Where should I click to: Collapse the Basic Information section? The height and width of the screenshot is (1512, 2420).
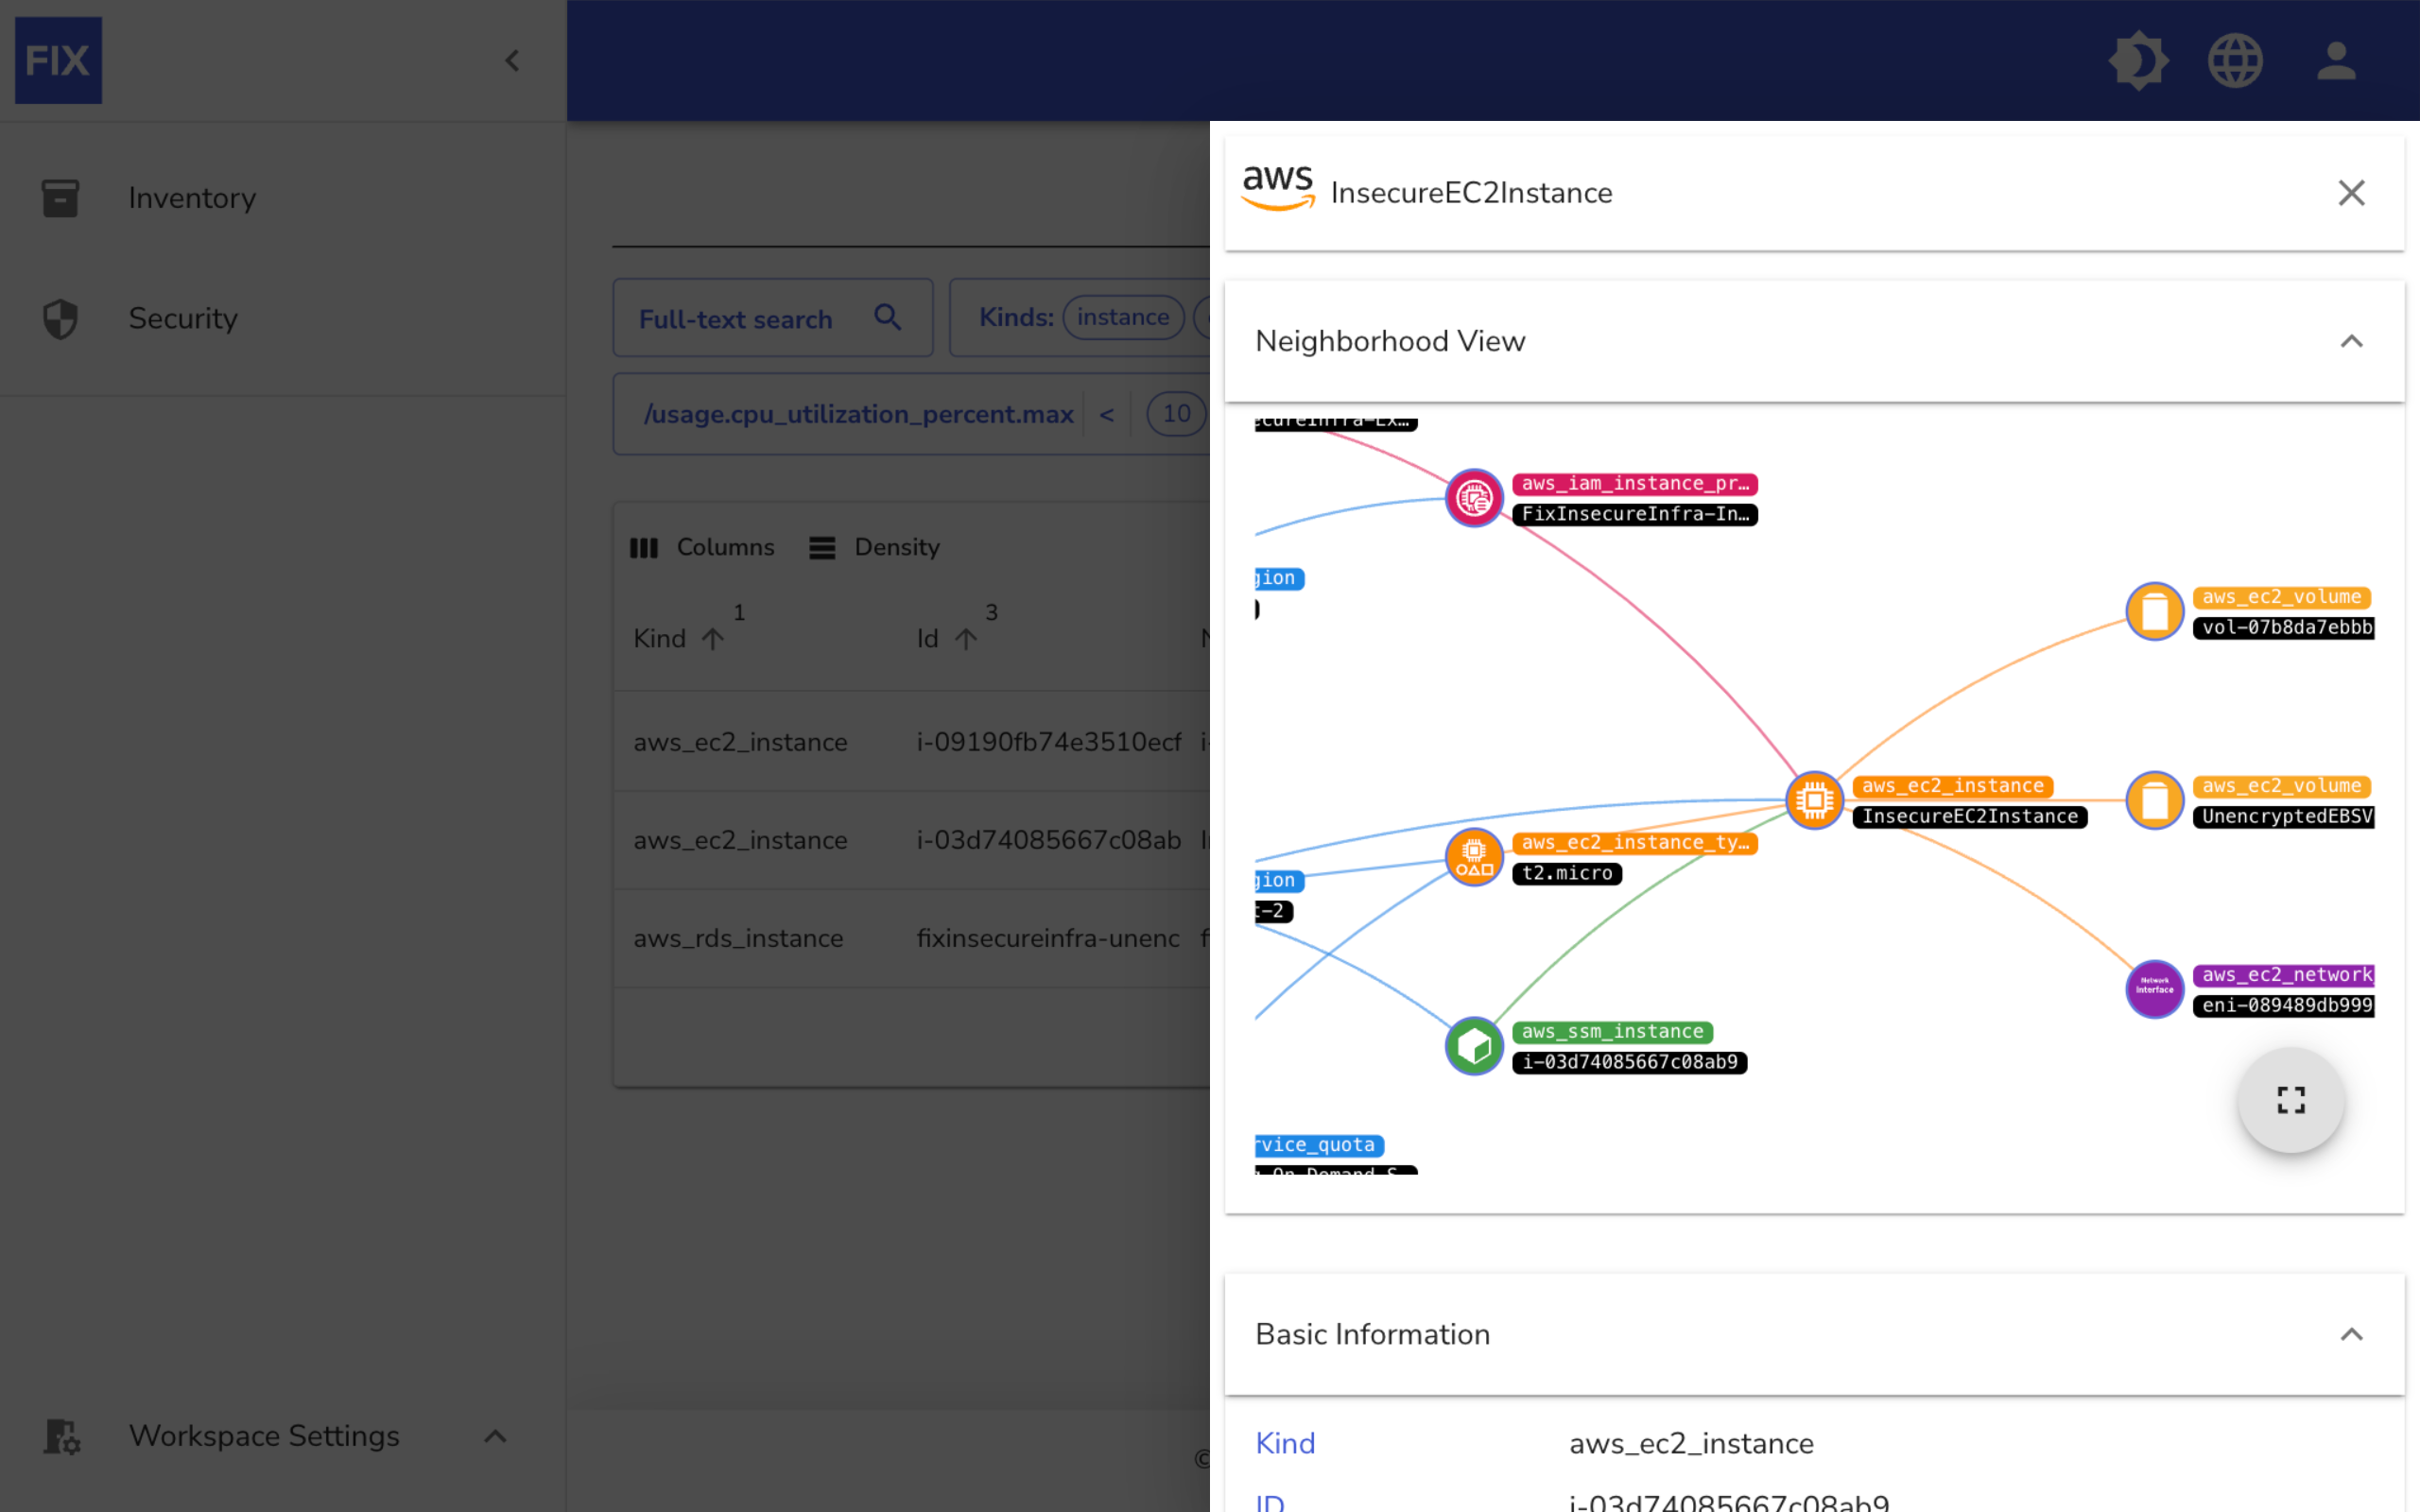[x=2351, y=1335]
